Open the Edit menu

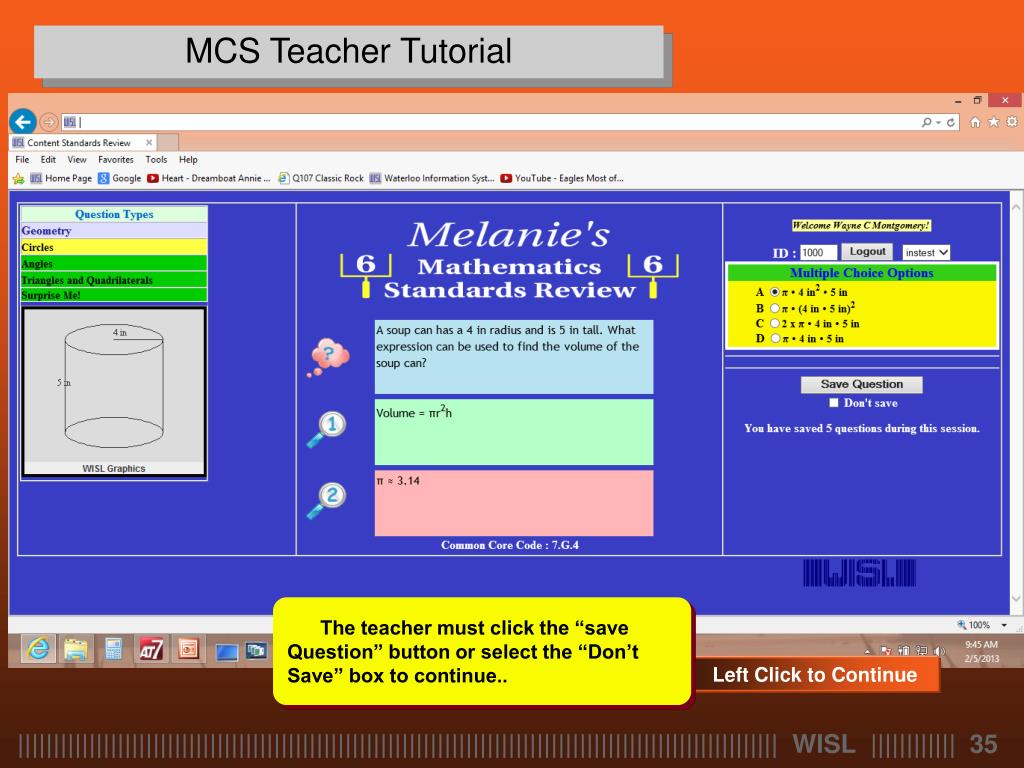(x=48, y=159)
